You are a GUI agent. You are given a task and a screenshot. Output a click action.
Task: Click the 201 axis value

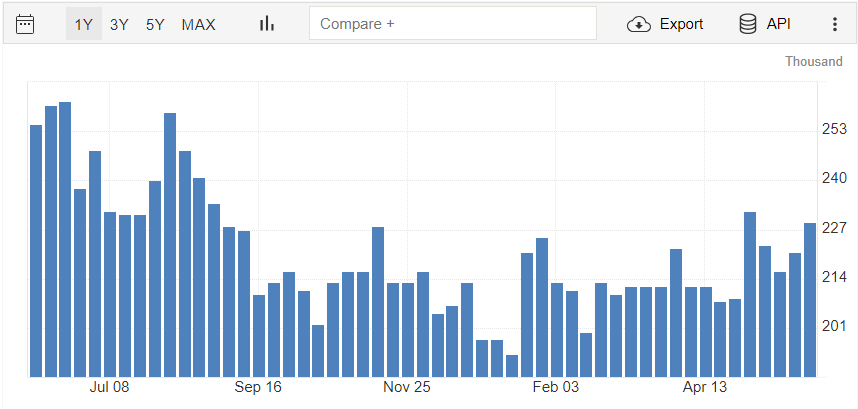click(834, 327)
